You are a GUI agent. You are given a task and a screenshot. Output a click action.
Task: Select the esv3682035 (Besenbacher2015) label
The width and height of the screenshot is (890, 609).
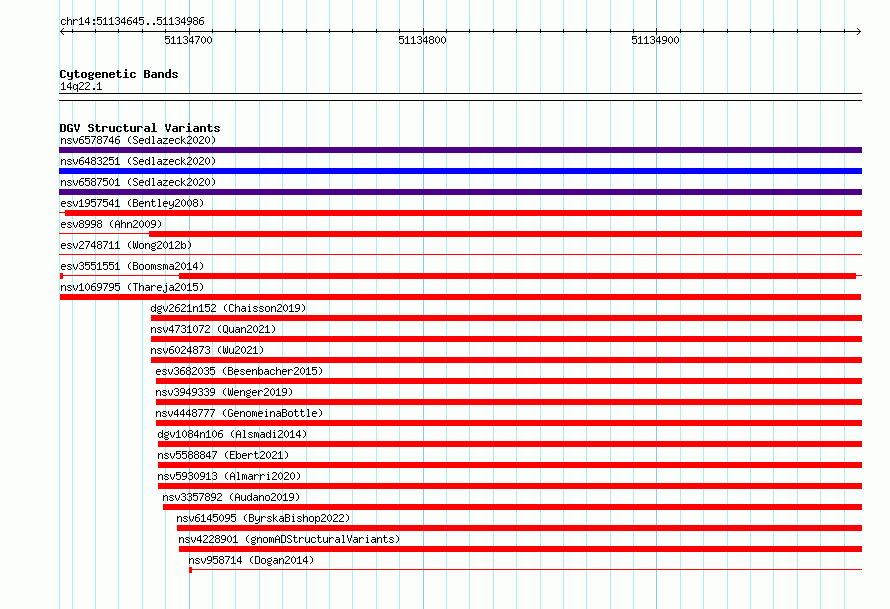point(239,371)
